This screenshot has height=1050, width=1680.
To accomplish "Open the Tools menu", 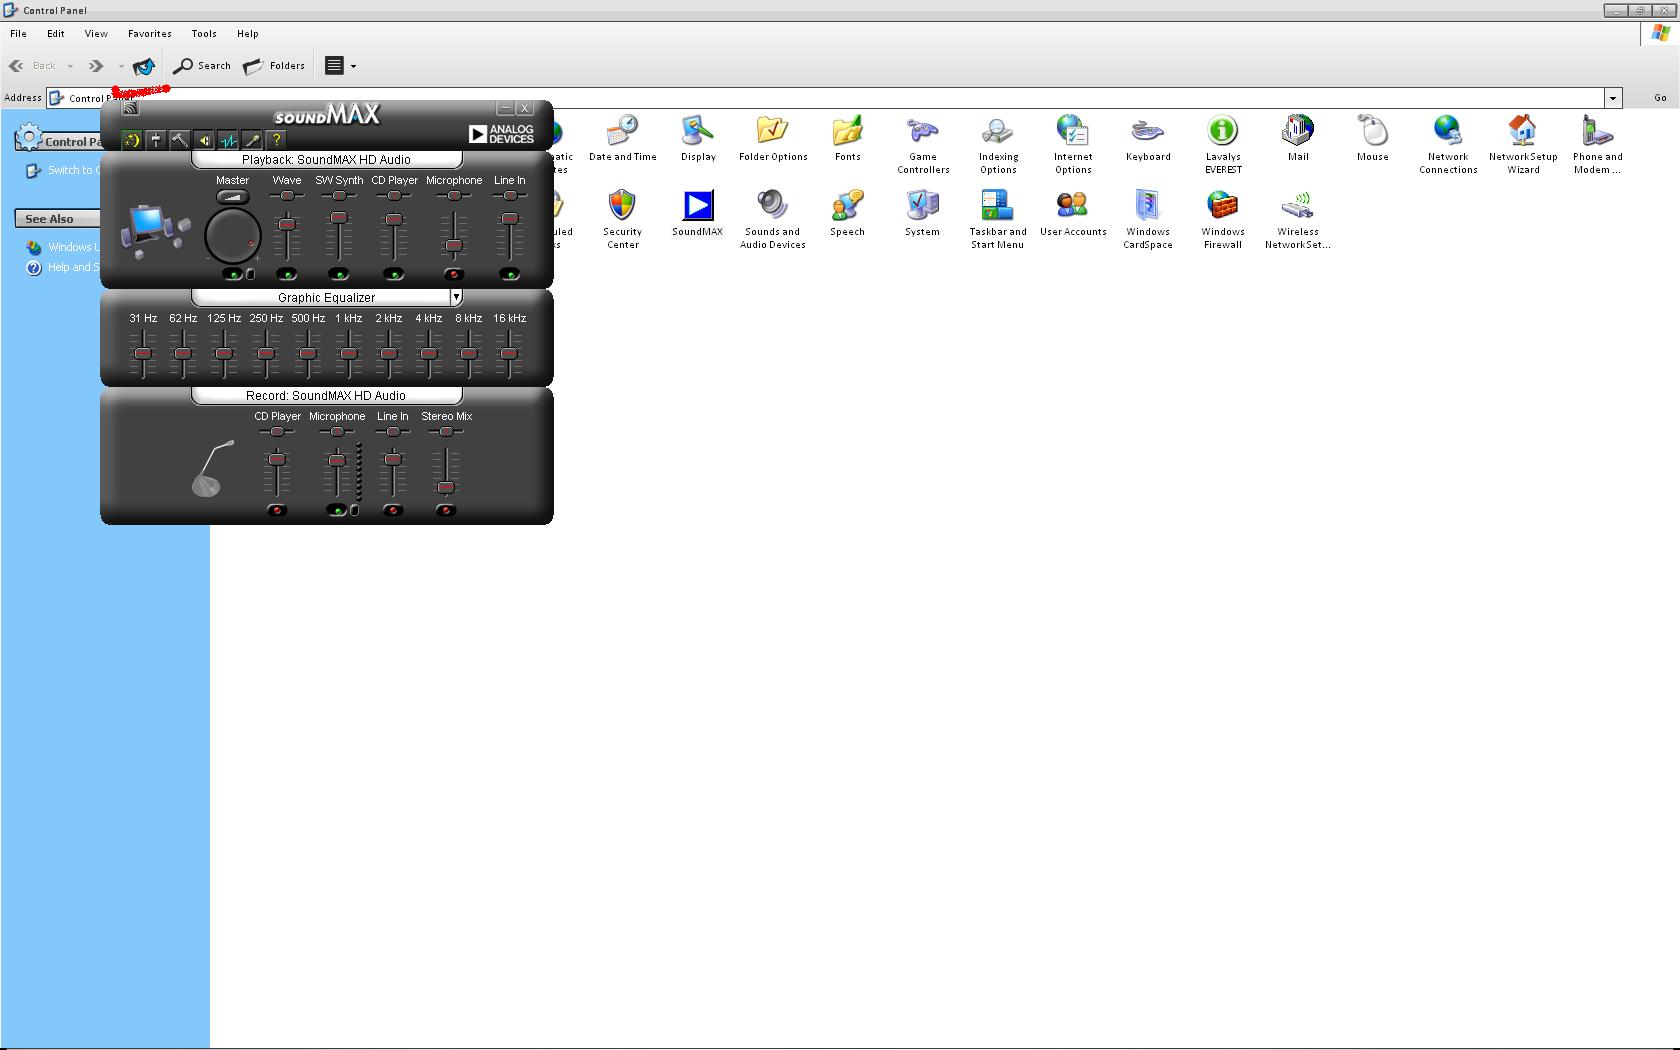I will [x=204, y=33].
